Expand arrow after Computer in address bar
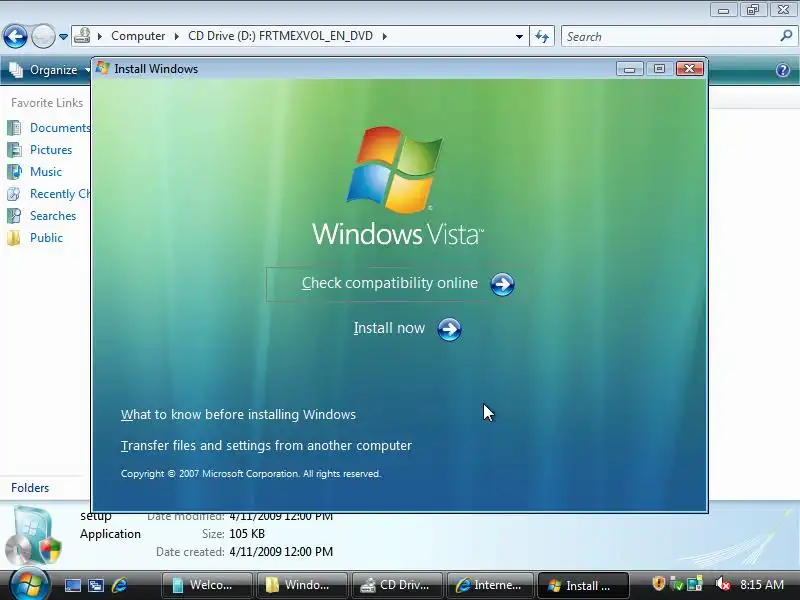Viewport: 800px width, 600px height. pyautogui.click(x=177, y=36)
